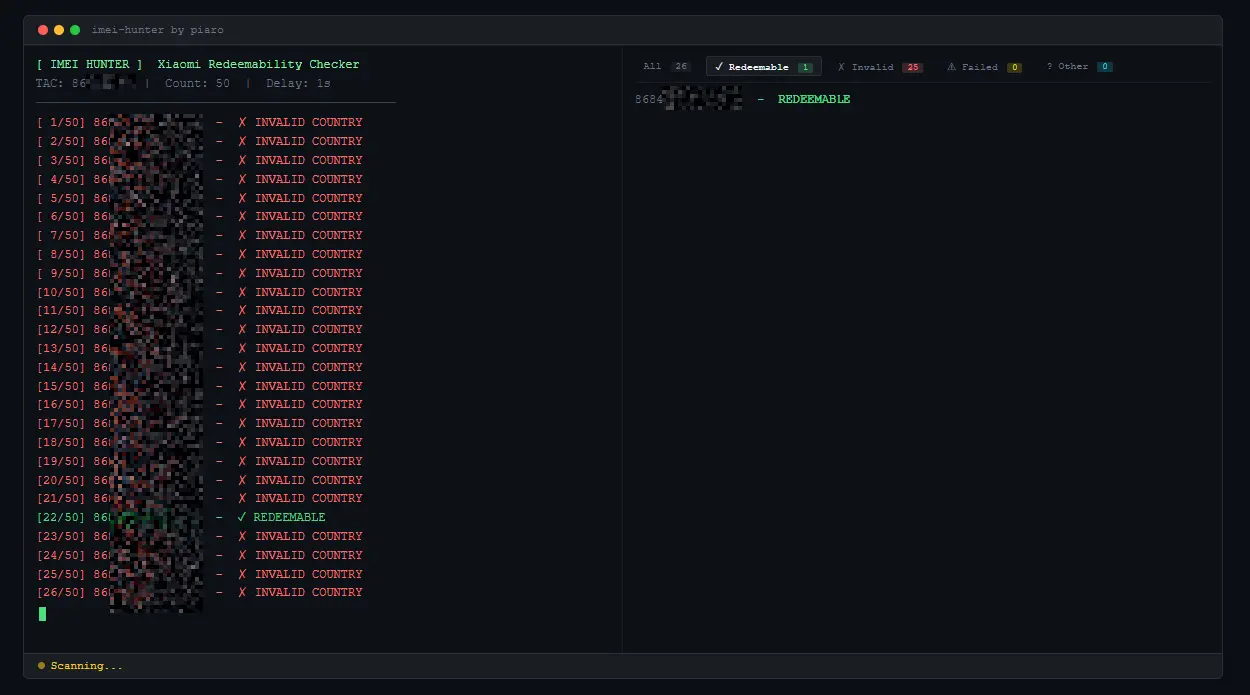Click the 'REDEEMABLE' result in the right pane

(x=814, y=99)
